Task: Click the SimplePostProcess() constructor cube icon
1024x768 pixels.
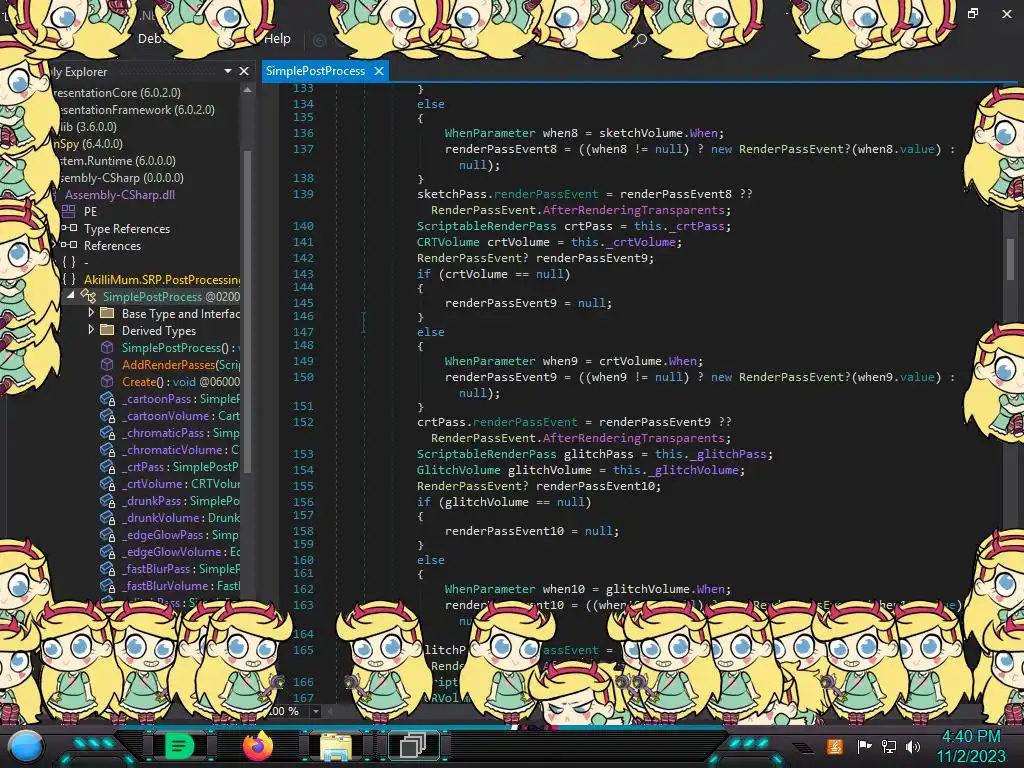Action: (107, 347)
